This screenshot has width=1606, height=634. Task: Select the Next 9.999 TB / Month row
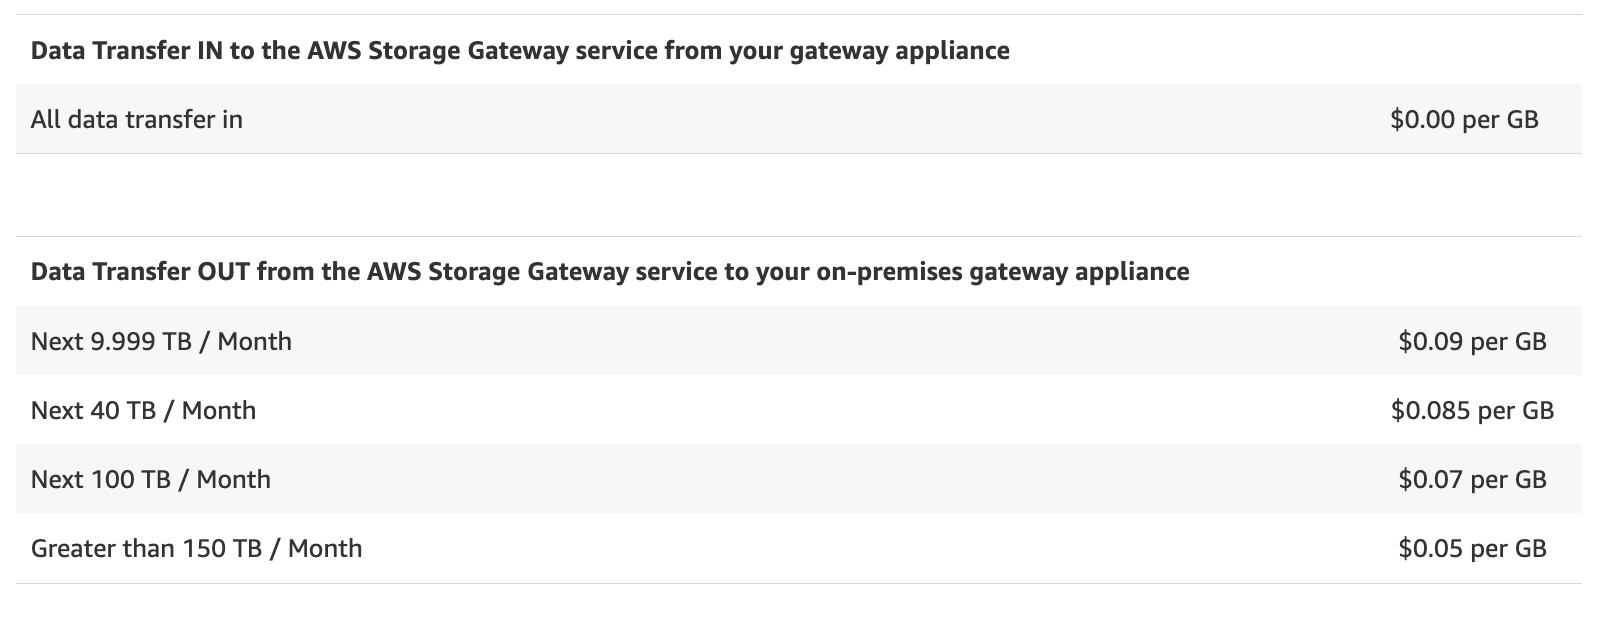click(x=799, y=341)
